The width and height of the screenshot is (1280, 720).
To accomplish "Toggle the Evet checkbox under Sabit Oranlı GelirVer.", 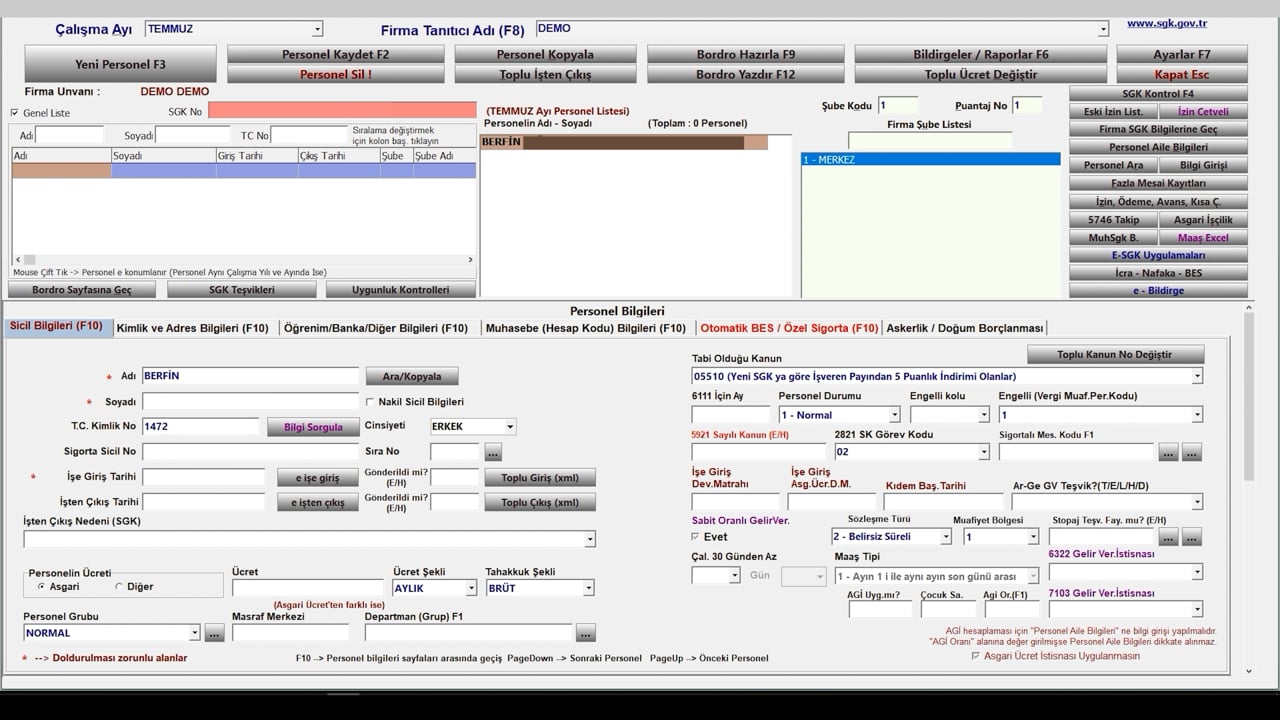I will 696,537.
